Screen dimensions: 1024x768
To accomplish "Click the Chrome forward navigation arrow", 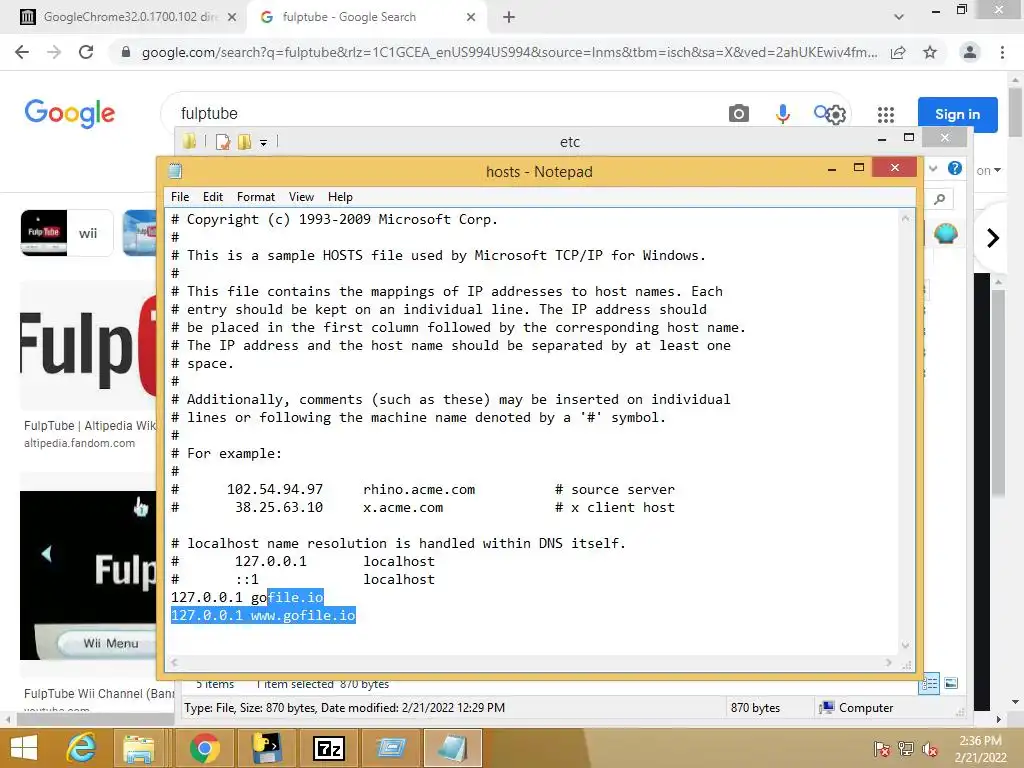I will click(54, 52).
